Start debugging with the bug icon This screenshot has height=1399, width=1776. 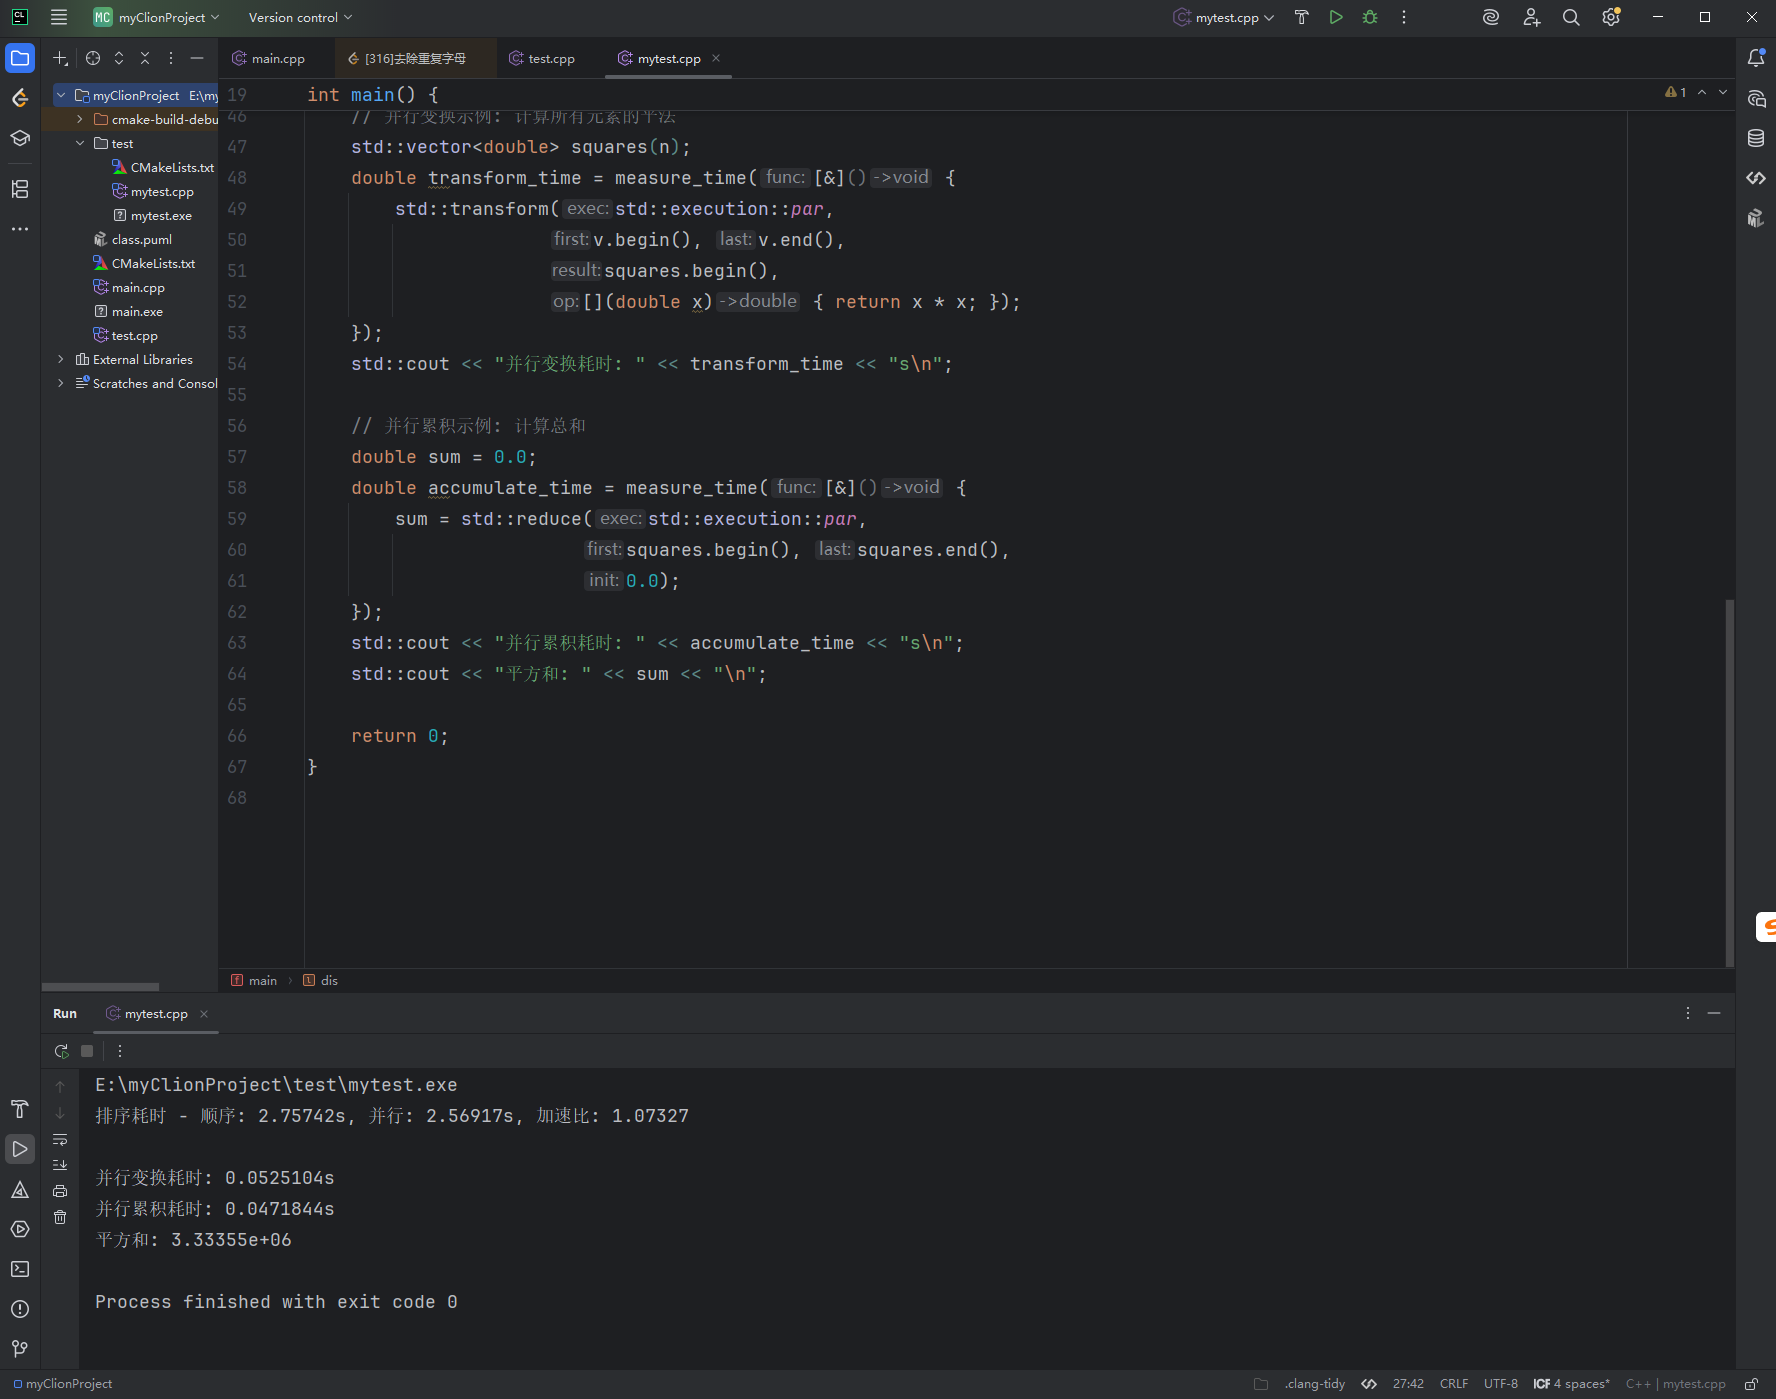tap(1370, 17)
